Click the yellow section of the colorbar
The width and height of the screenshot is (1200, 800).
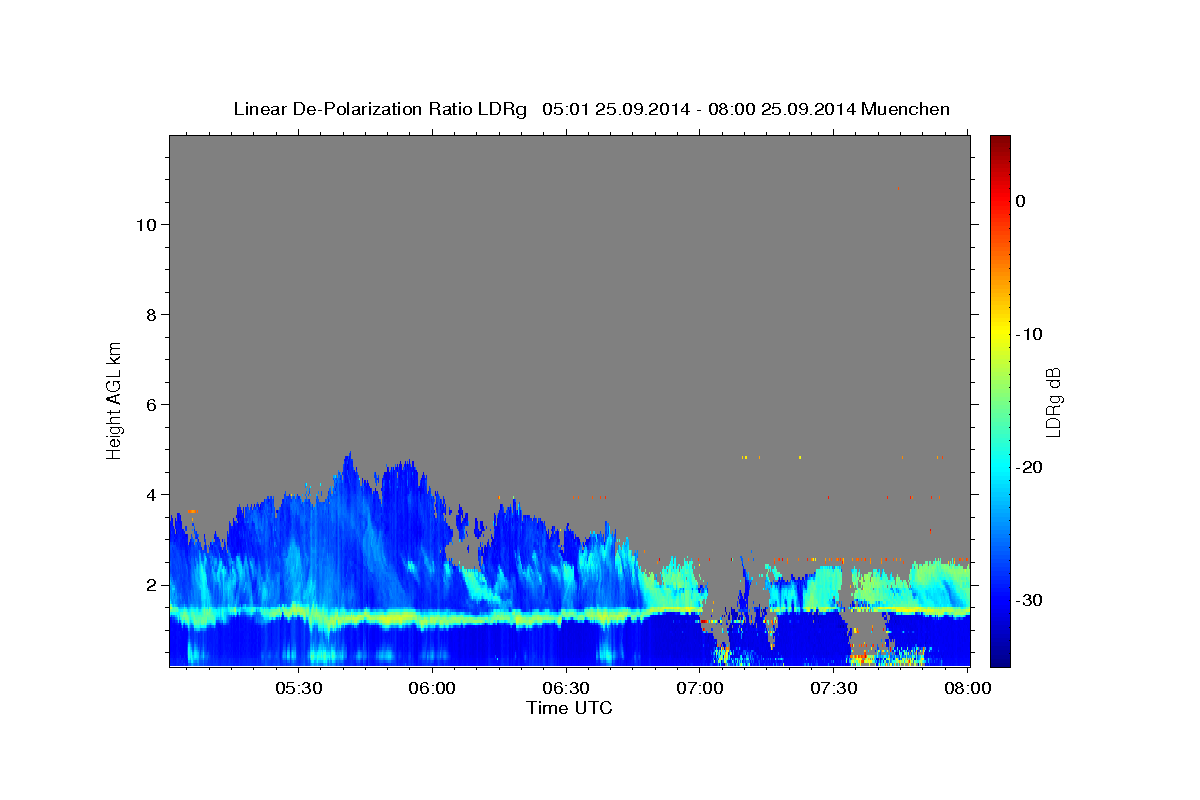1000,334
